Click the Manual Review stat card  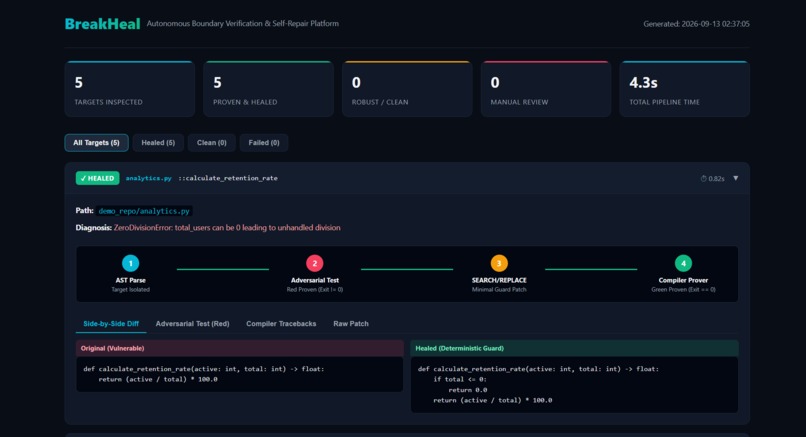coord(546,89)
